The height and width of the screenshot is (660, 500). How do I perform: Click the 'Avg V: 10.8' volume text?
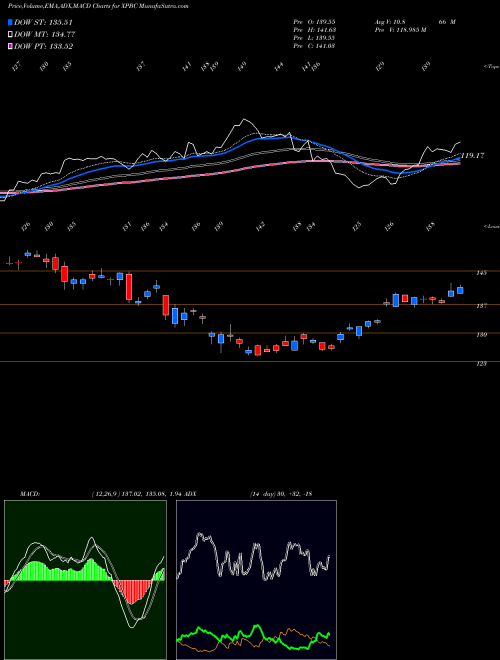coord(390,22)
